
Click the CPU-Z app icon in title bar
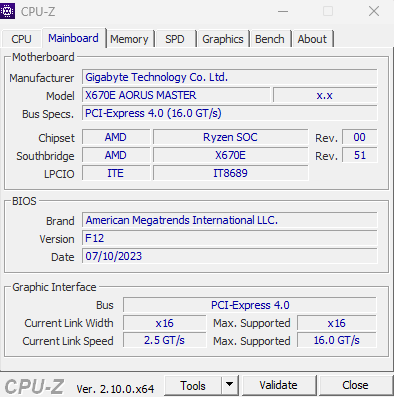point(7,11)
